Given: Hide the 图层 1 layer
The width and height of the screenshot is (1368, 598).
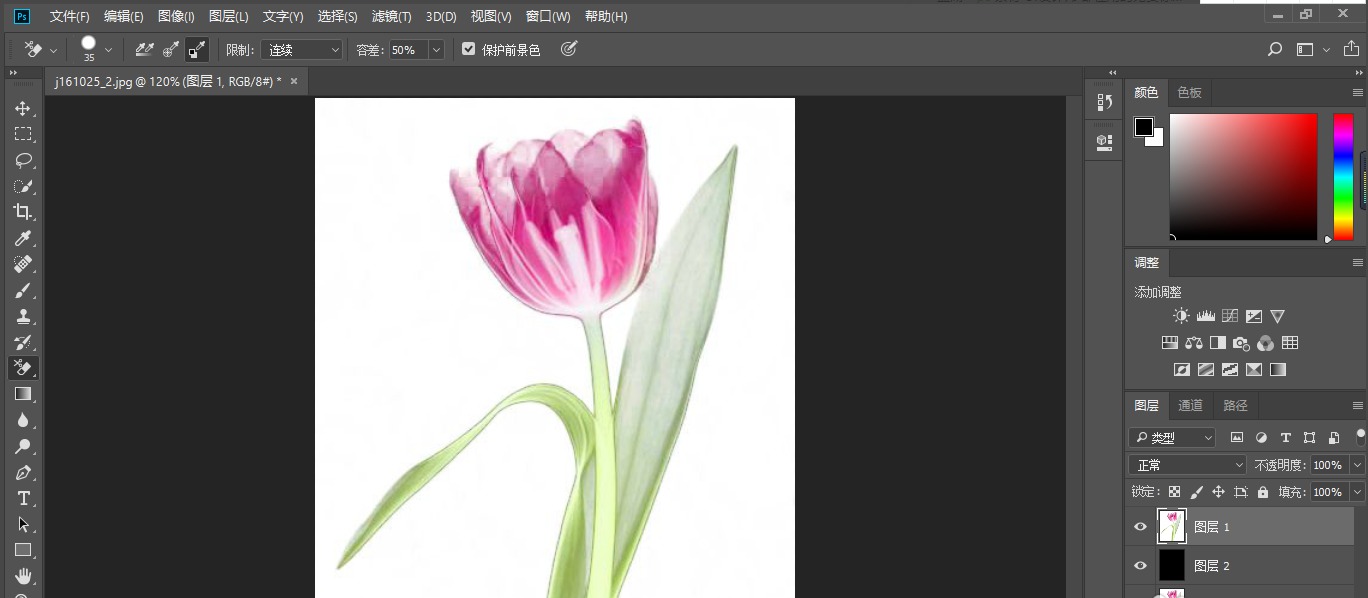Looking at the screenshot, I should (1140, 526).
